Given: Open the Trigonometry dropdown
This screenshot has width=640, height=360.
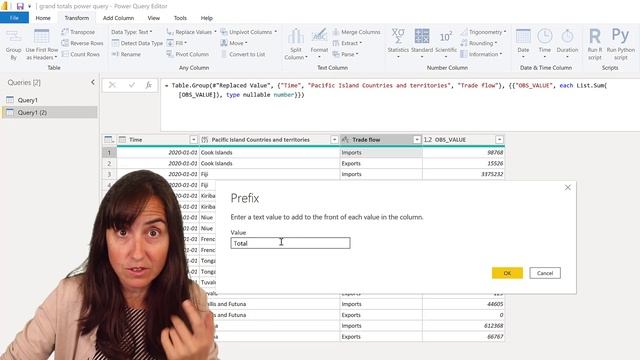Looking at the screenshot, I should click(483, 32).
